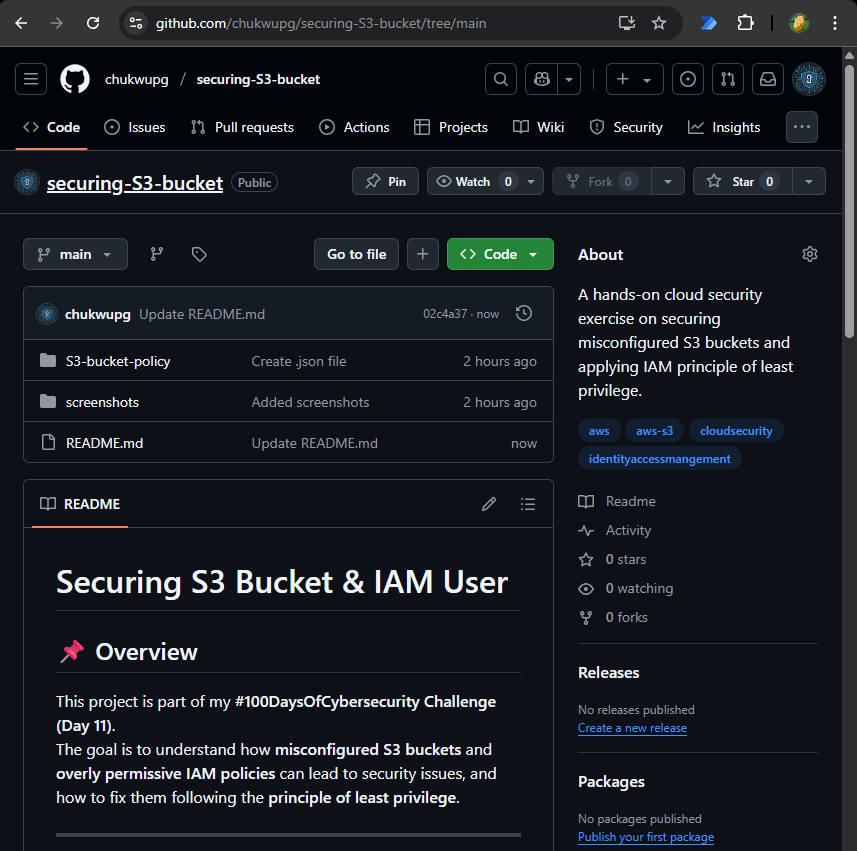Click Publish your first package link
Viewport: 857px width, 851px height.
point(646,837)
